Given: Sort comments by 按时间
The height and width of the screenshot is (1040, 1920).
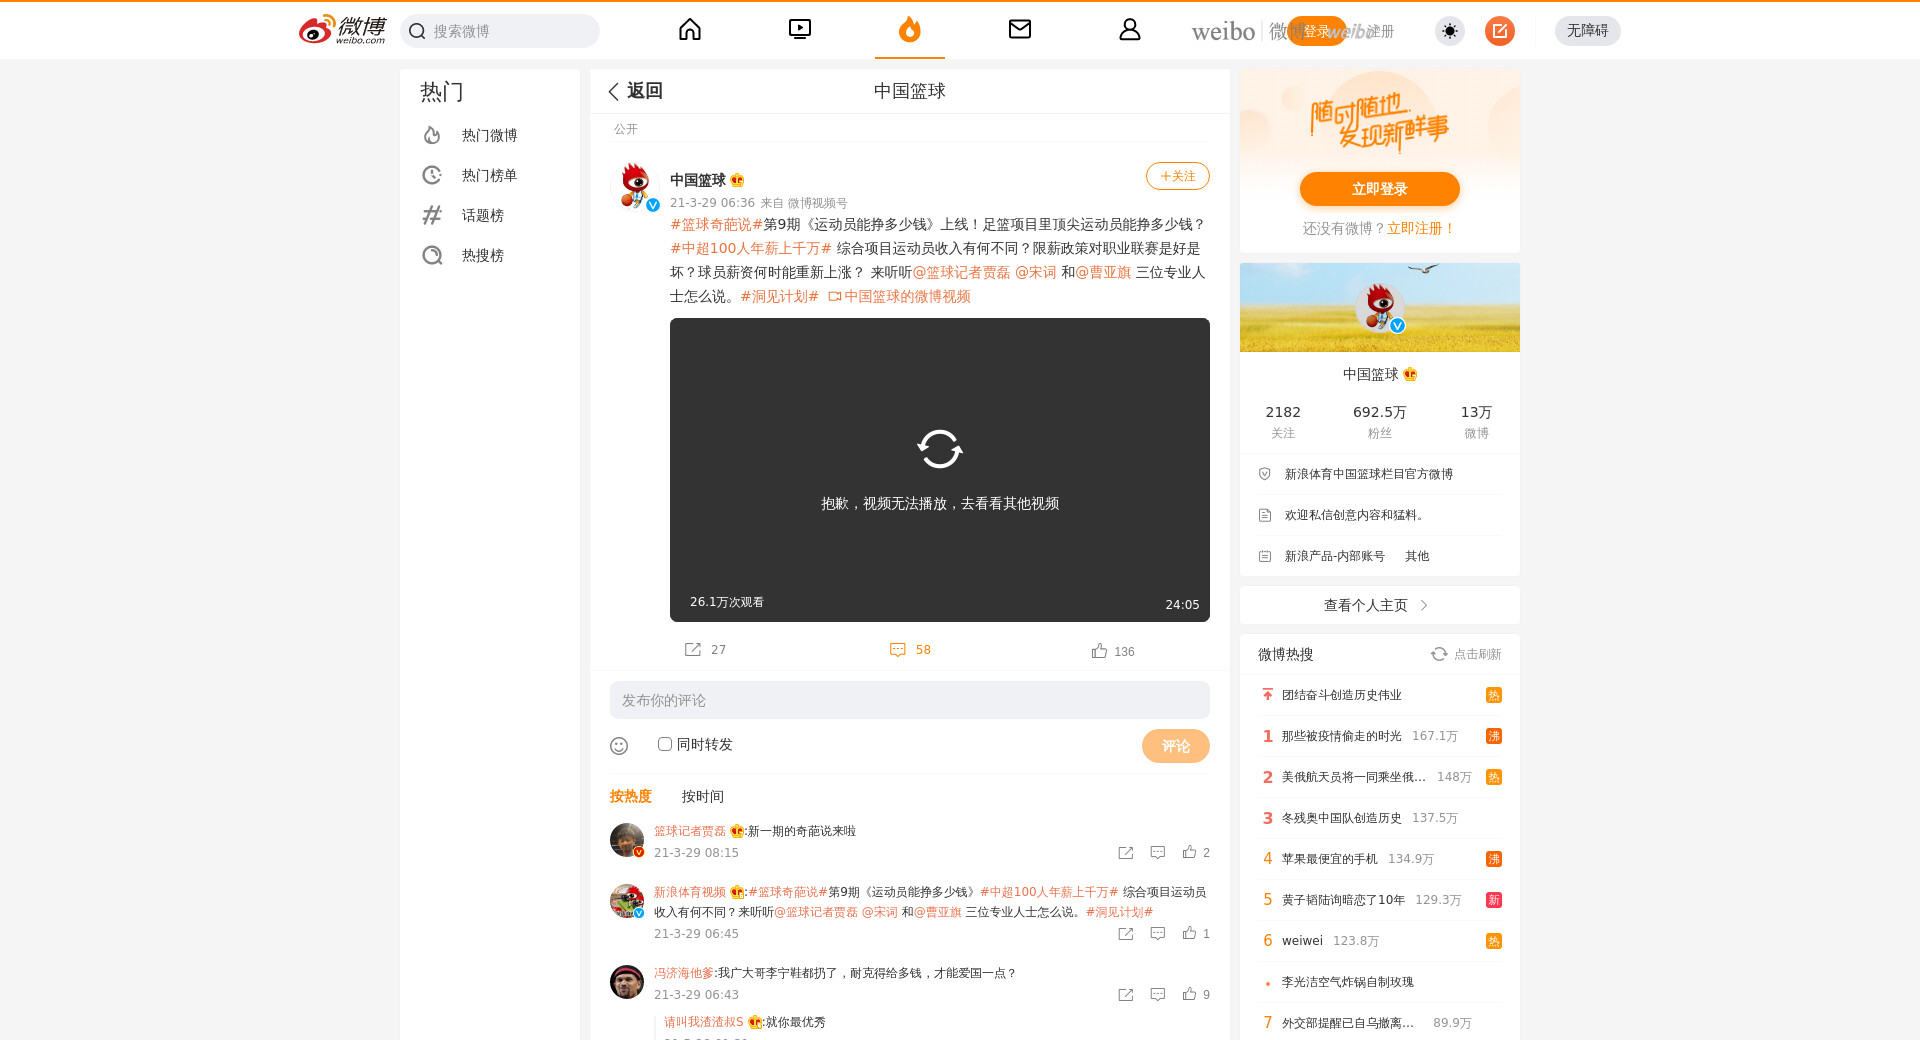Looking at the screenshot, I should tap(702, 797).
